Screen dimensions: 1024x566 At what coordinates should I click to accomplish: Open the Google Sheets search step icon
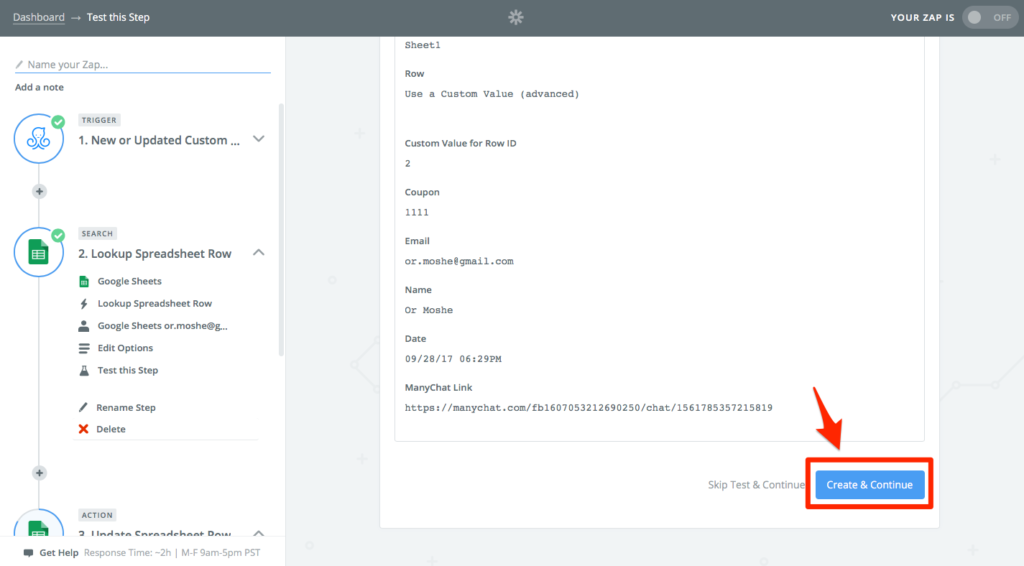39,252
